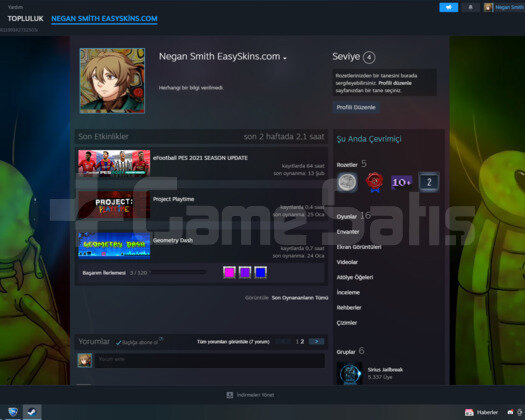Image resolution: width=525 pixels, height=420 pixels.
Task: Click the magenta achievement square
Action: [229, 272]
